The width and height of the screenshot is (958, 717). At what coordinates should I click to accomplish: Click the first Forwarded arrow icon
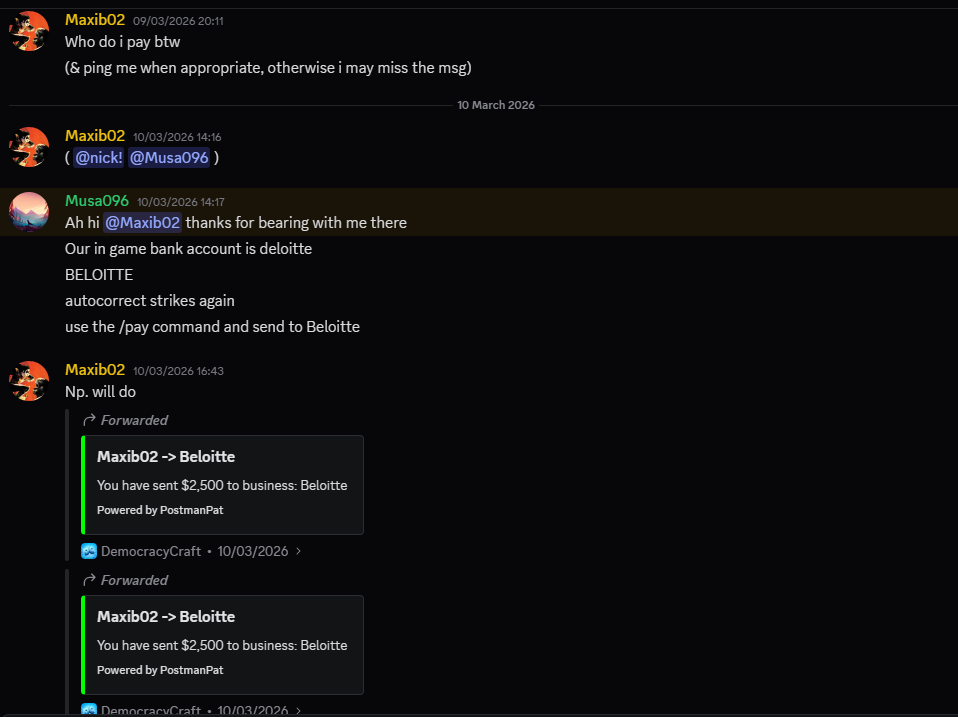pos(89,420)
